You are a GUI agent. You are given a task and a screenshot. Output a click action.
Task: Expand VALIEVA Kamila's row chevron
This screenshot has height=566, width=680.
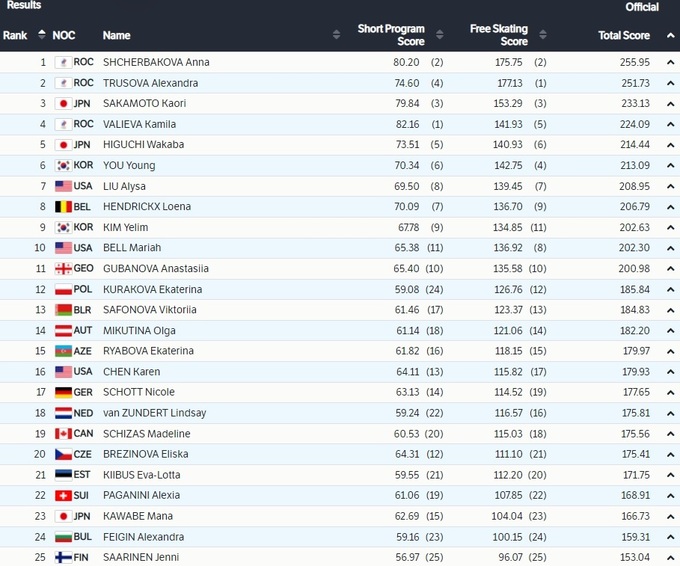pos(671,124)
